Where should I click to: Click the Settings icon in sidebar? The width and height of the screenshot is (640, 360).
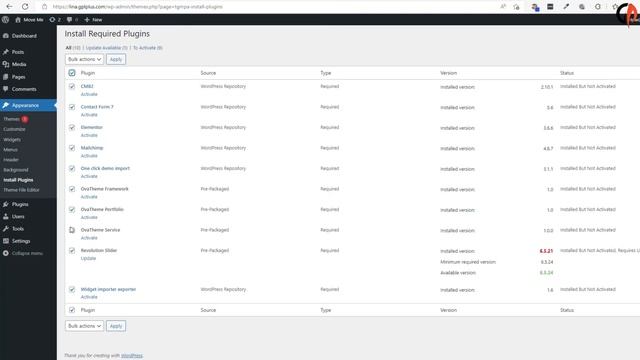pyautogui.click(x=6, y=241)
